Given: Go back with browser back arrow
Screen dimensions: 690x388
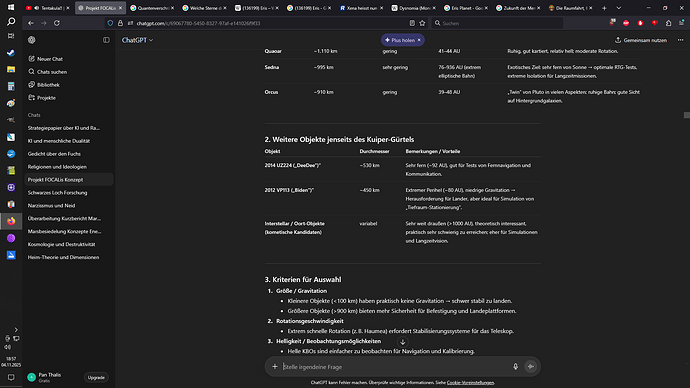Looking at the screenshot, I should [30, 23].
